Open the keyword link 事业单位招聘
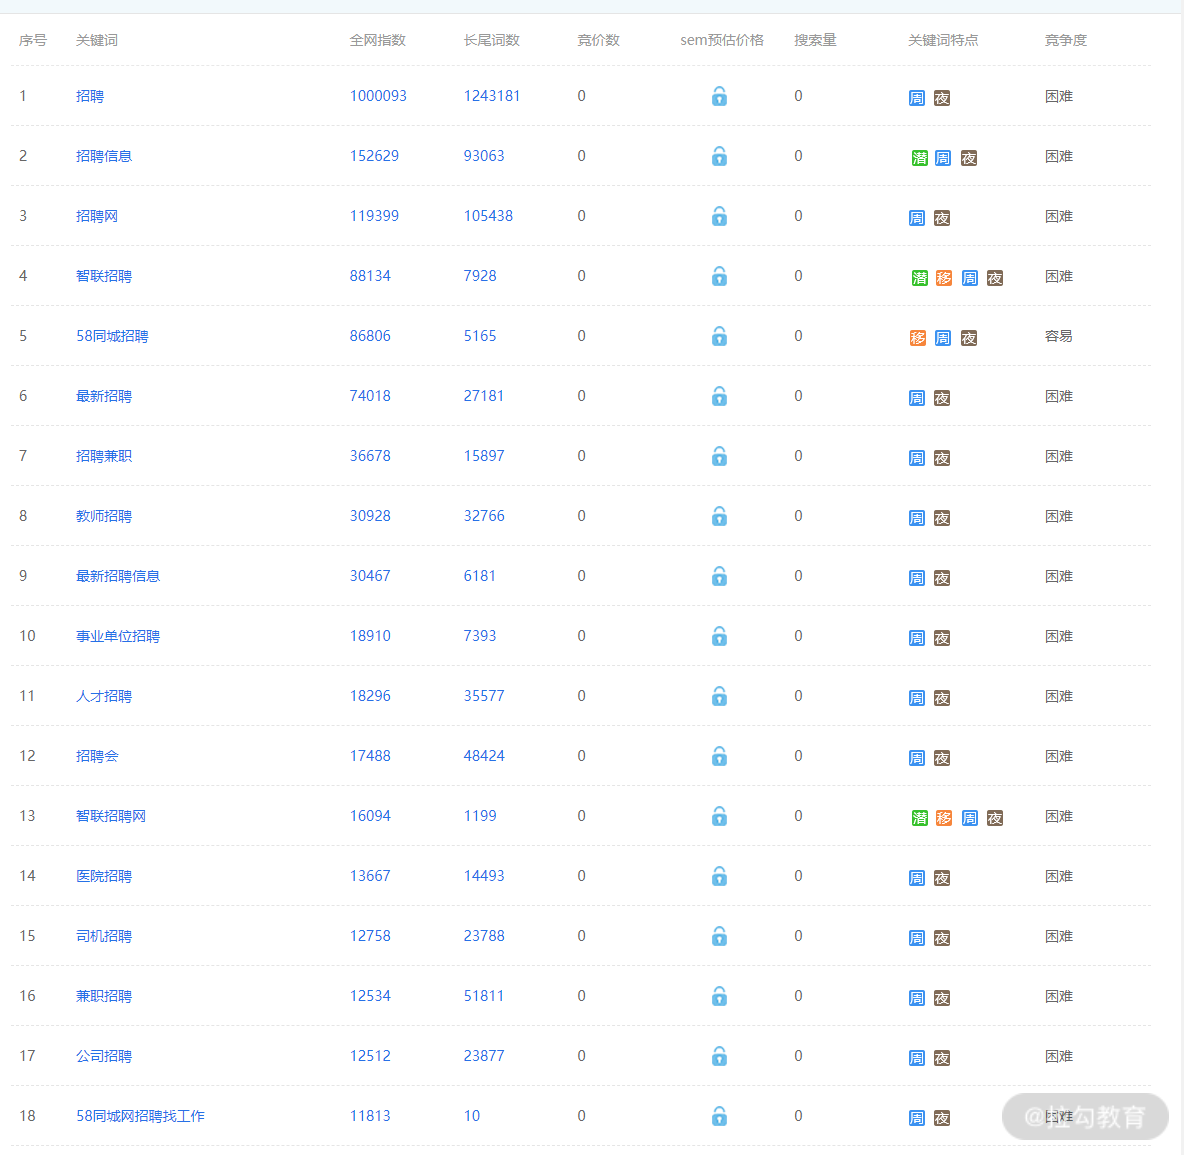Image resolution: width=1184 pixels, height=1155 pixels. tap(118, 636)
